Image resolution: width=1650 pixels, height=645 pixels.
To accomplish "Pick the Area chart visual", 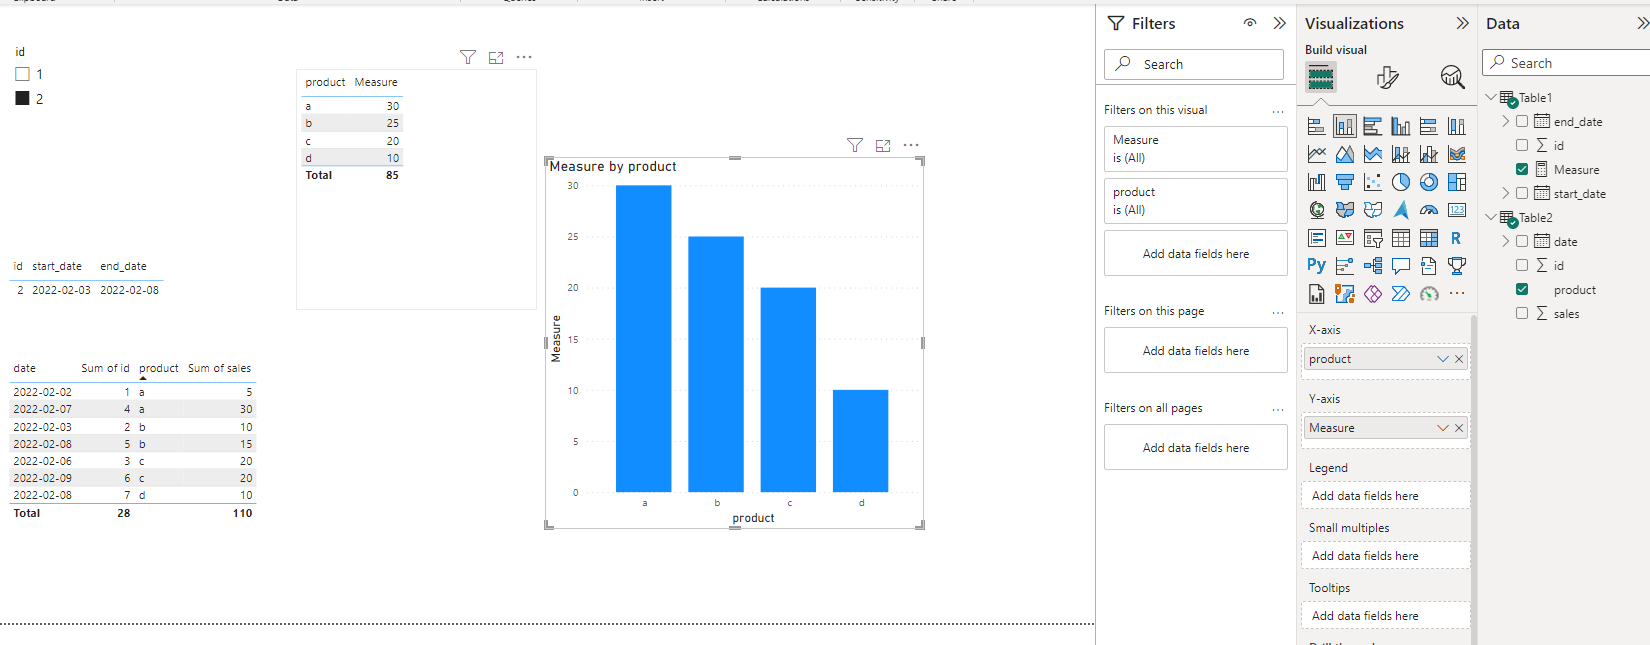I will 1345,154.
